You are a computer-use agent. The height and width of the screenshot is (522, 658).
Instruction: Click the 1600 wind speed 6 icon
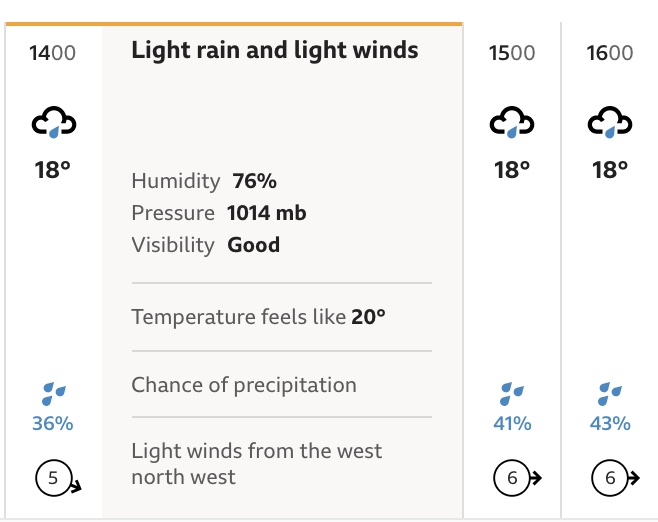(x=615, y=478)
